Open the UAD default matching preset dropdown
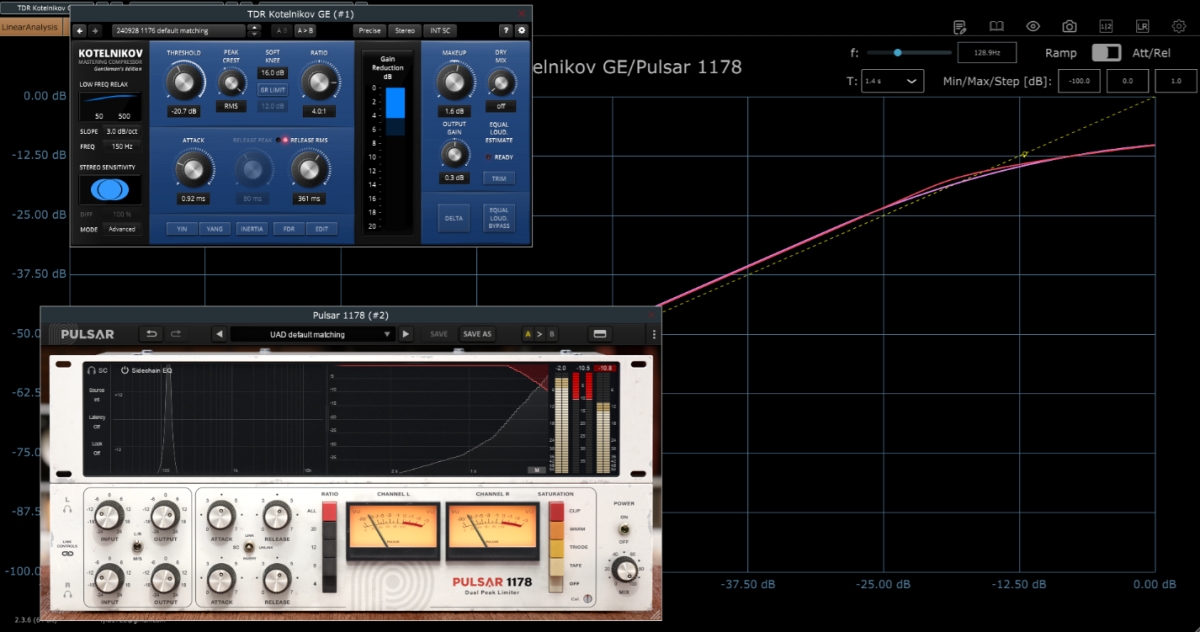Viewport: 1200px width, 632px height. click(x=312, y=334)
